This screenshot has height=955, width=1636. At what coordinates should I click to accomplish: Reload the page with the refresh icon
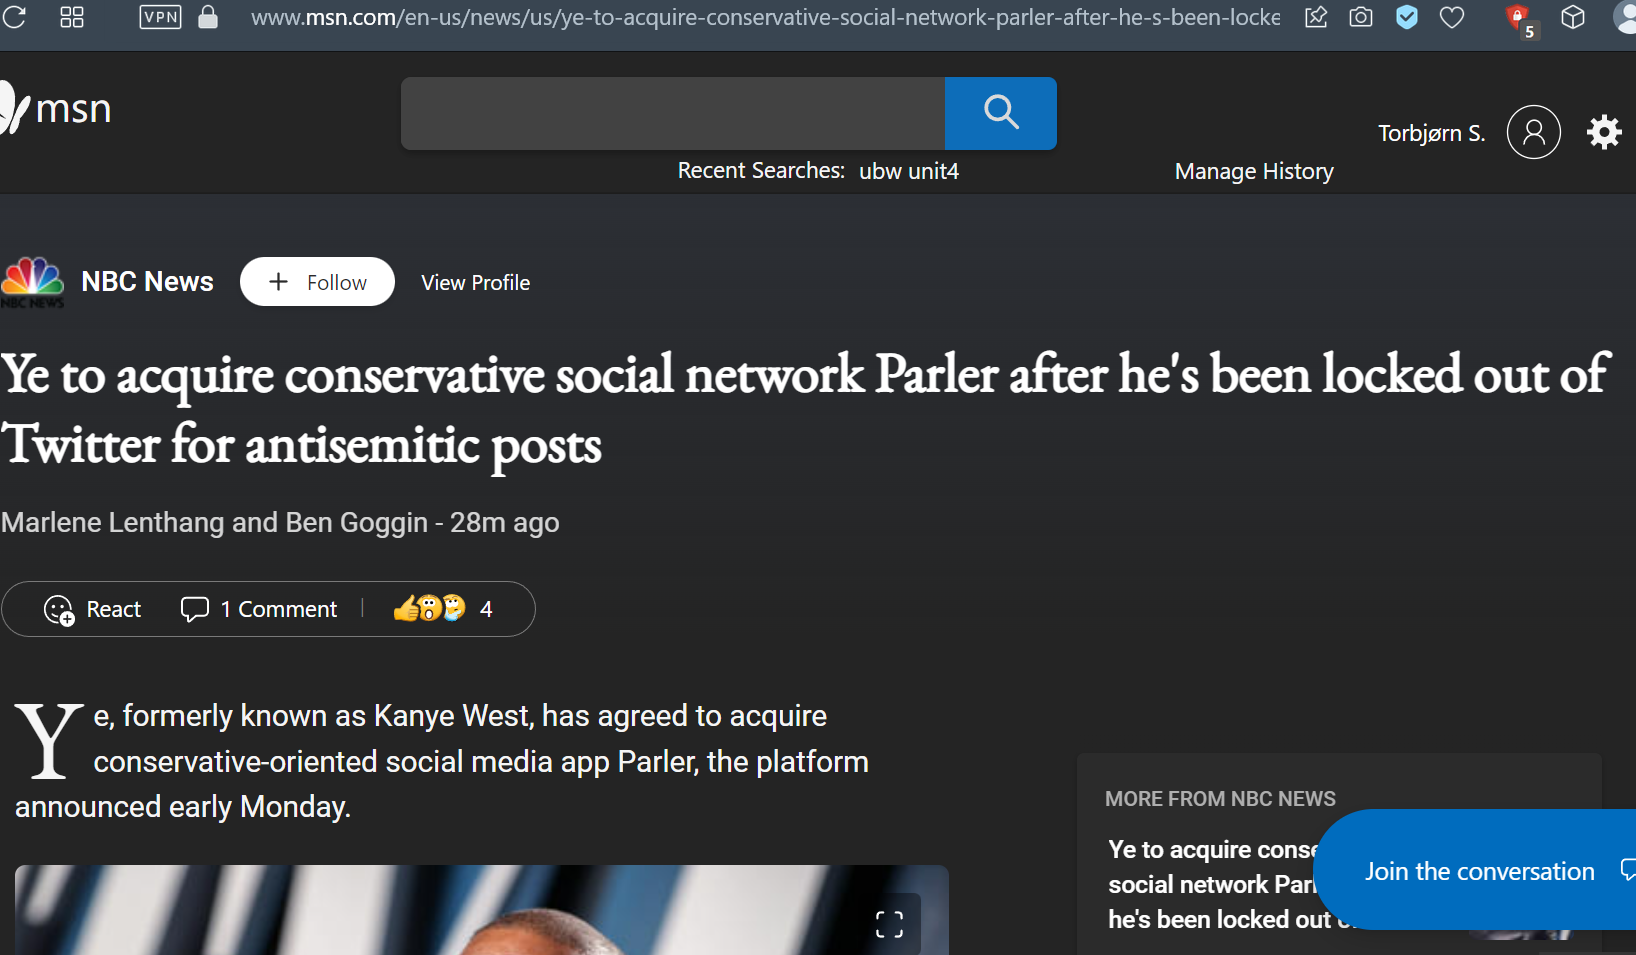13,17
